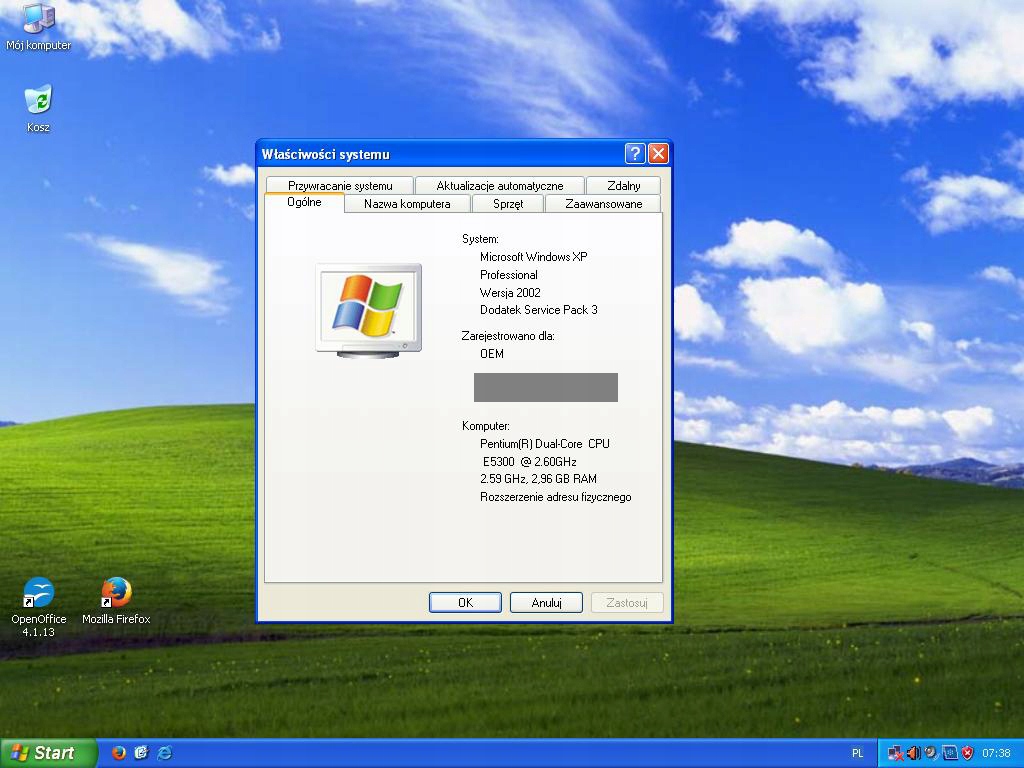Switch to the Sprzęt tab
Image resolution: width=1024 pixels, height=768 pixels.
click(507, 204)
